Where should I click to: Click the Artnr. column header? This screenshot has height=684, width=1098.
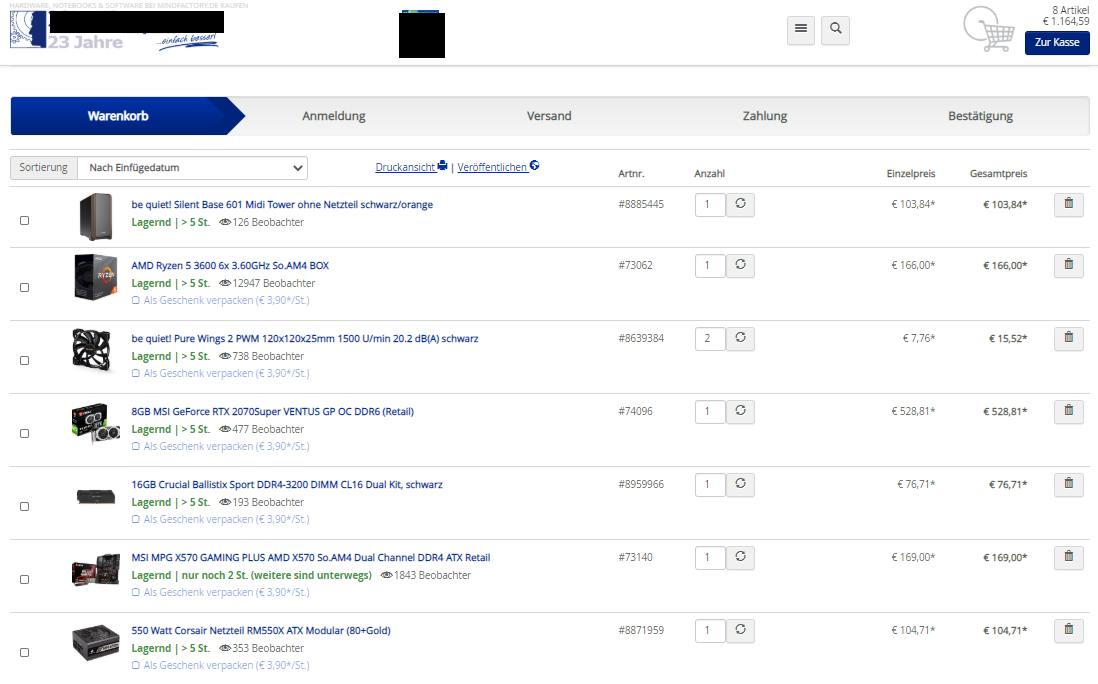pos(631,174)
